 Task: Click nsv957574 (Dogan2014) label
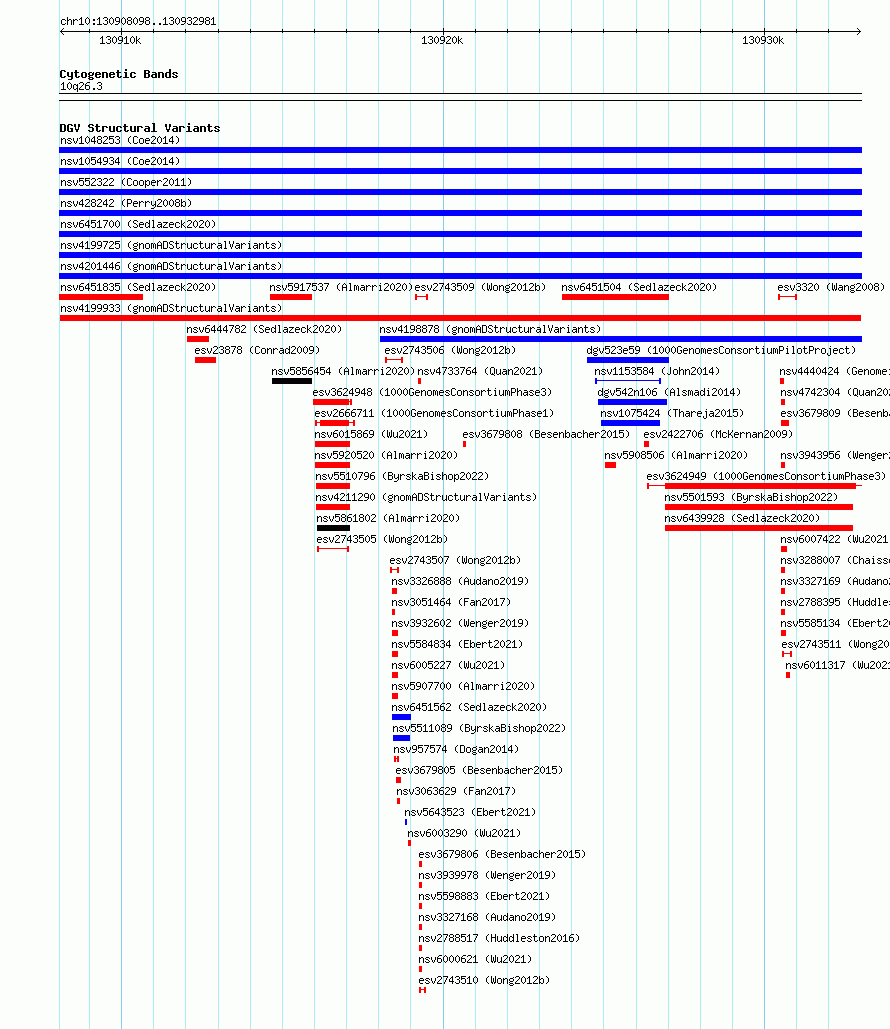456,749
